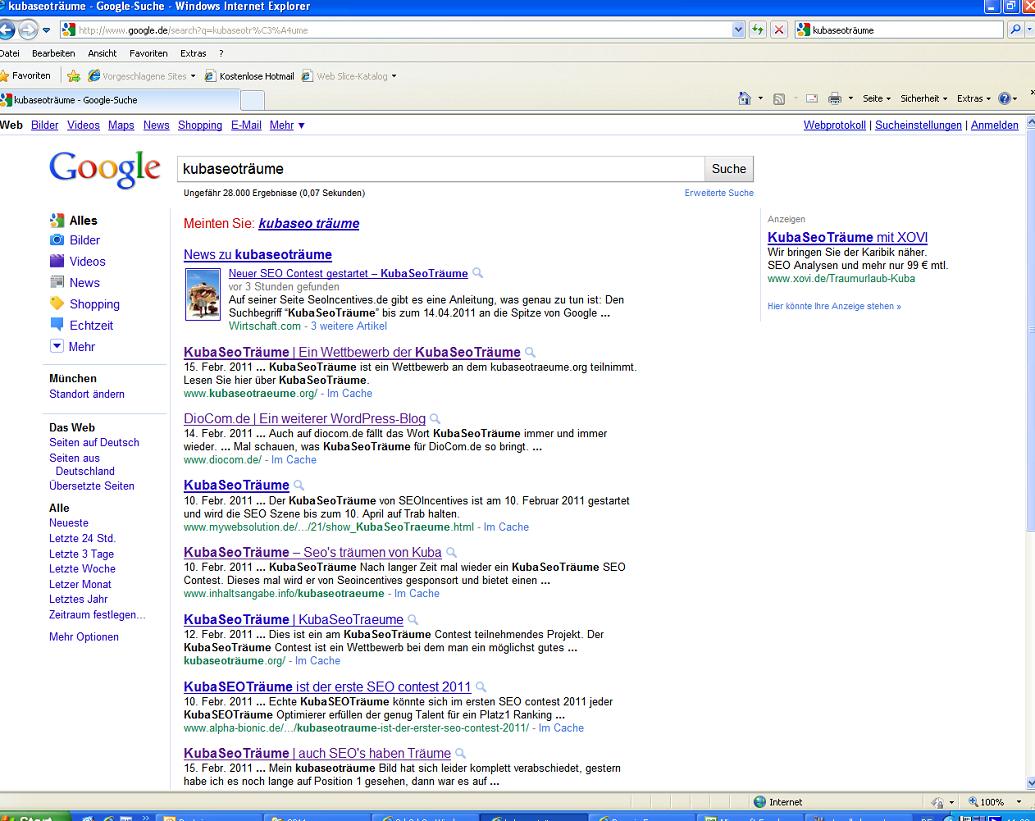Follow the 'kubaseo träume' suggestion link
Screen dimensions: 1035x821
[x=309, y=224]
